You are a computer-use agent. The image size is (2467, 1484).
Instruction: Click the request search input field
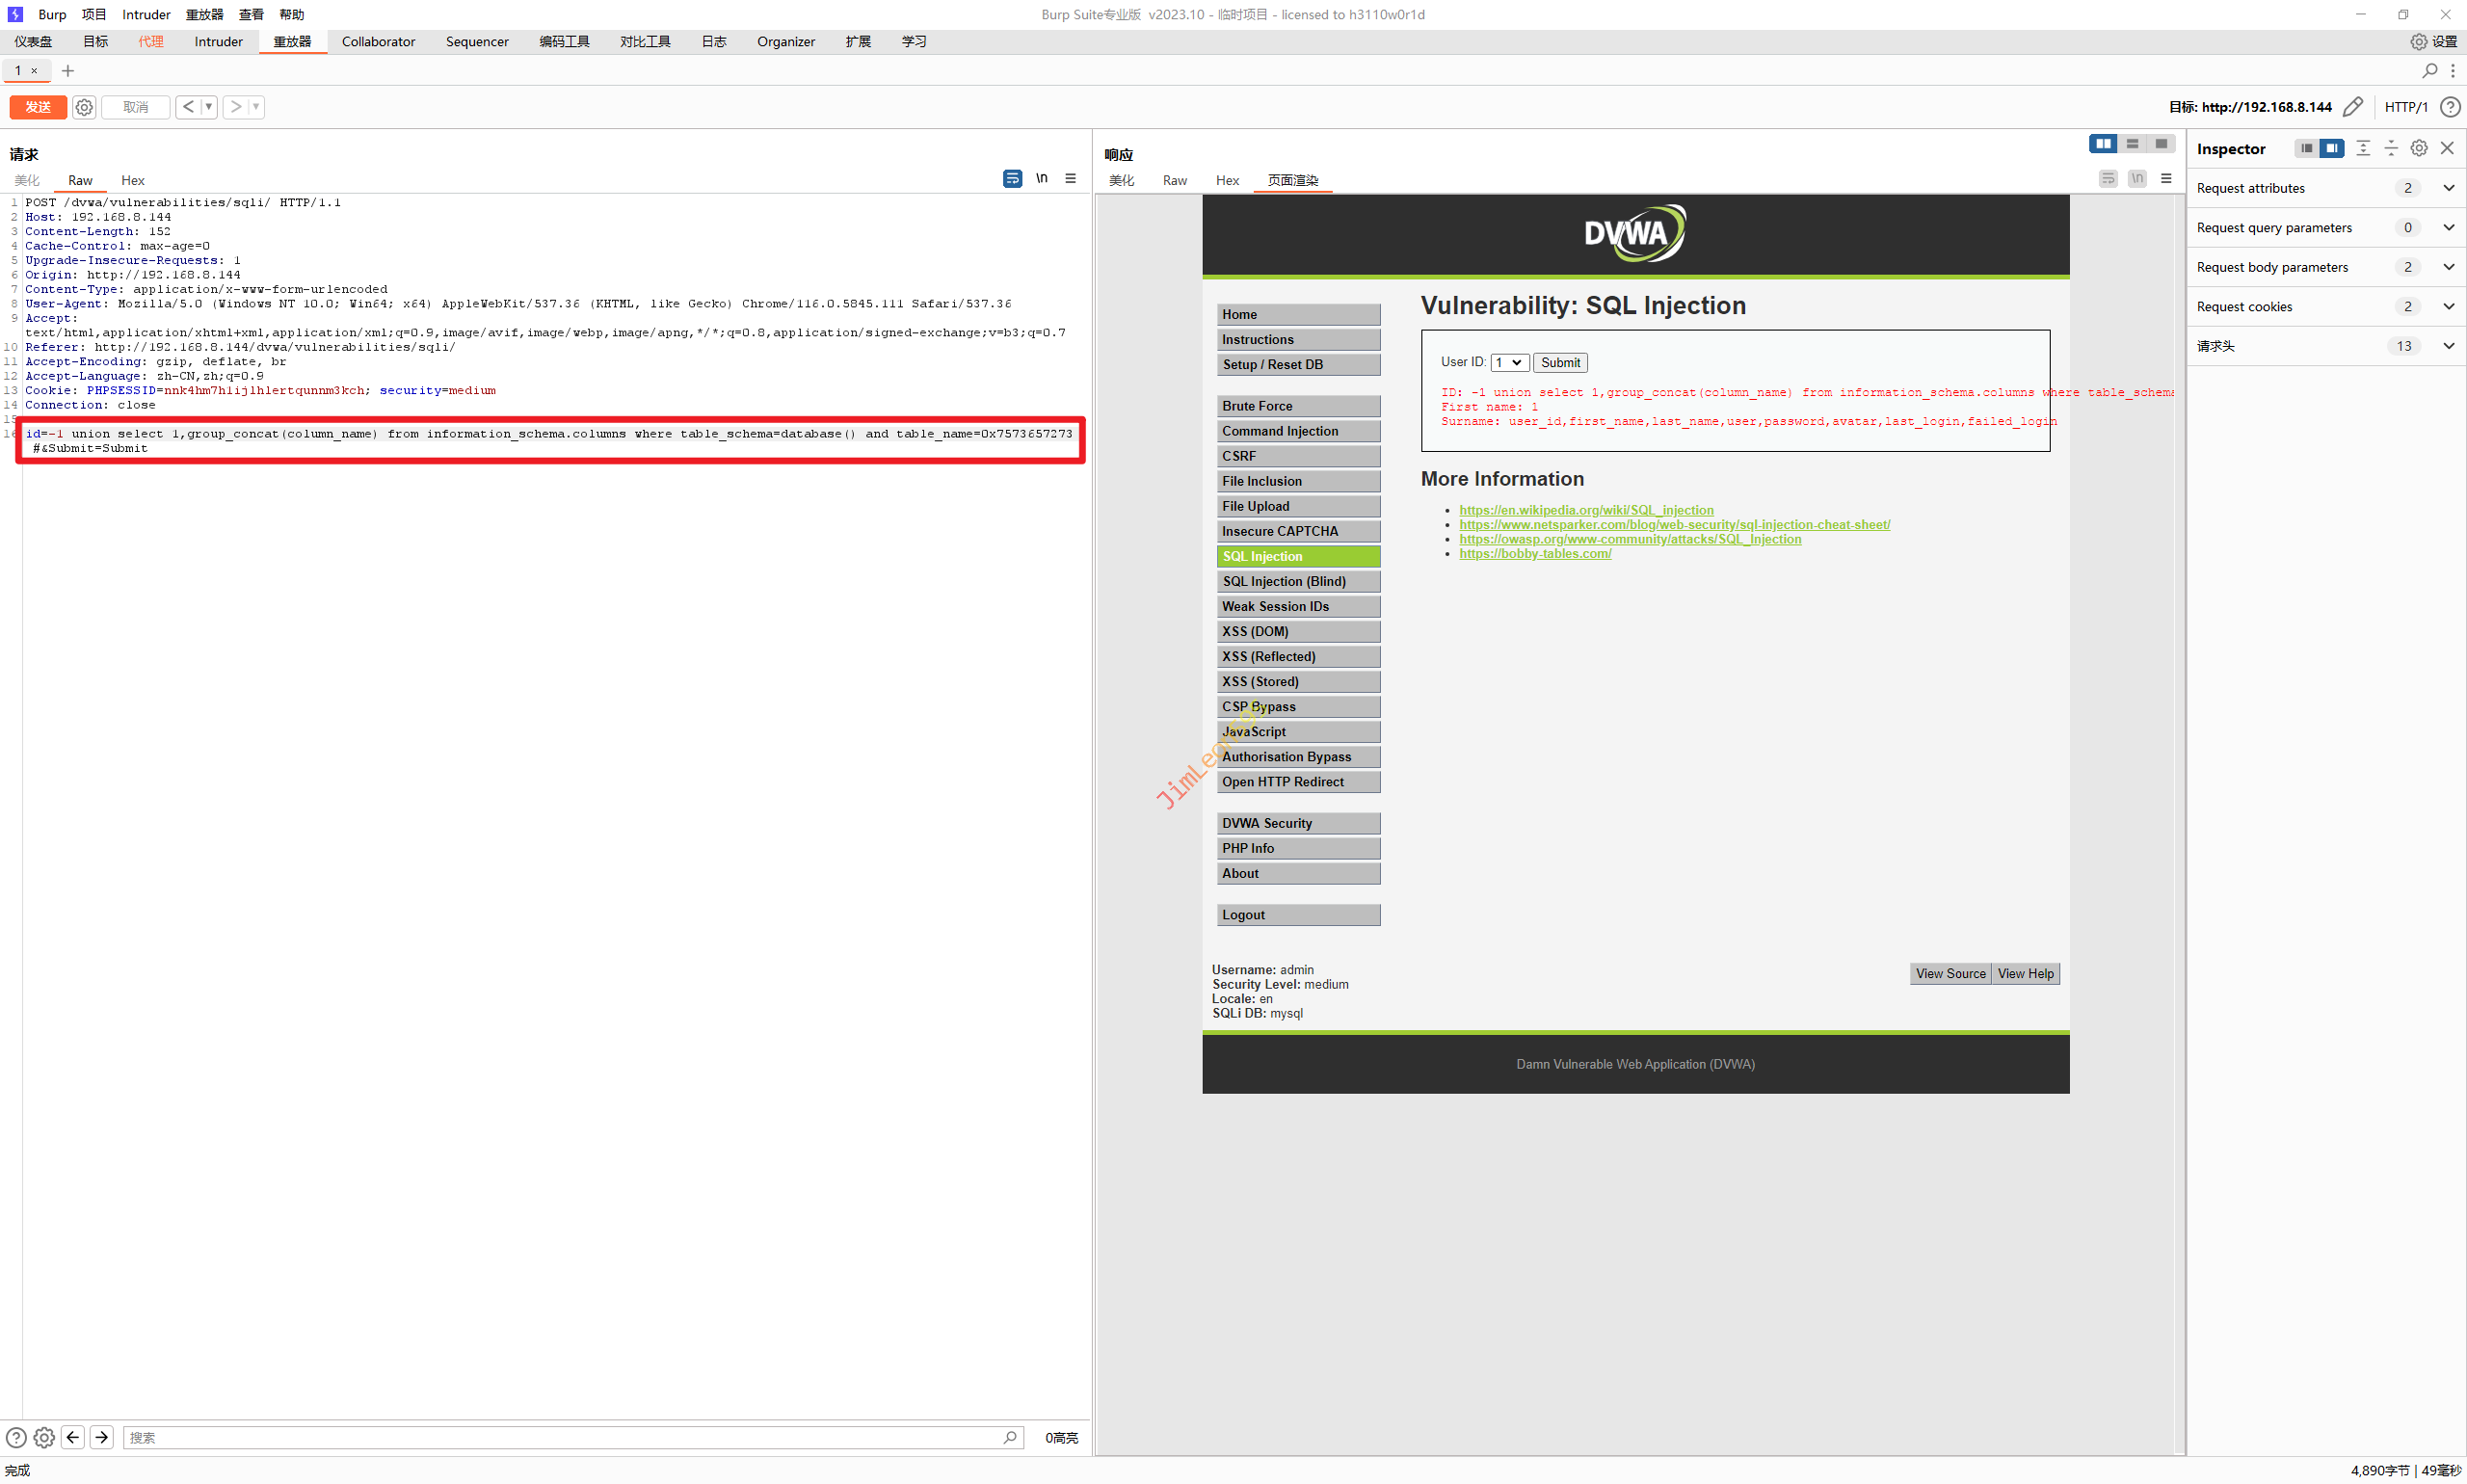click(x=560, y=1437)
